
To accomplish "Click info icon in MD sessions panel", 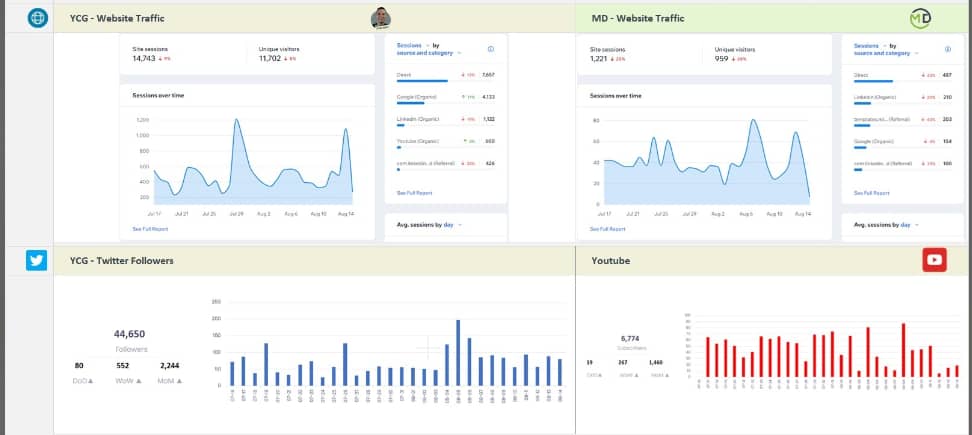I will click(947, 49).
